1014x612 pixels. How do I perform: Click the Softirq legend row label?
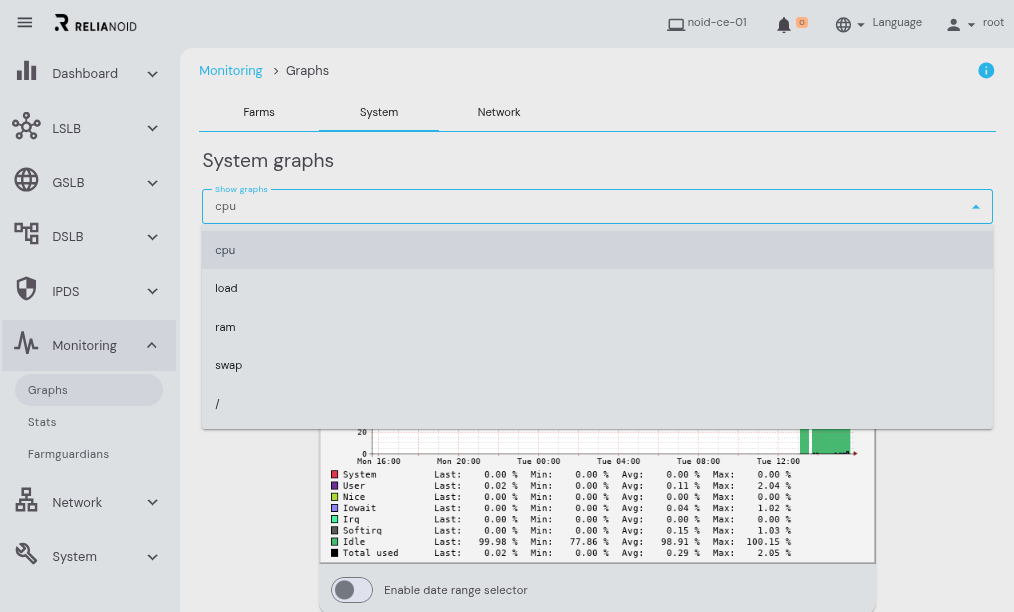coord(362,530)
